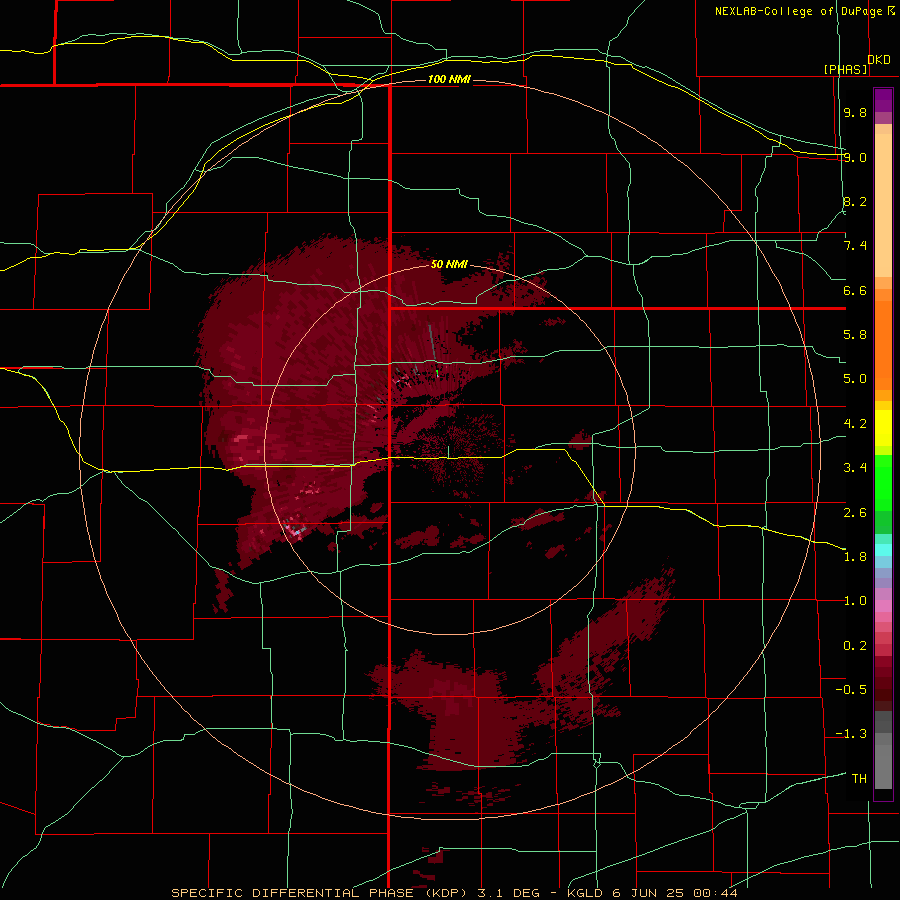Click the 50 NMI range ring label
Viewport: 900px width, 900px height.
tap(449, 264)
